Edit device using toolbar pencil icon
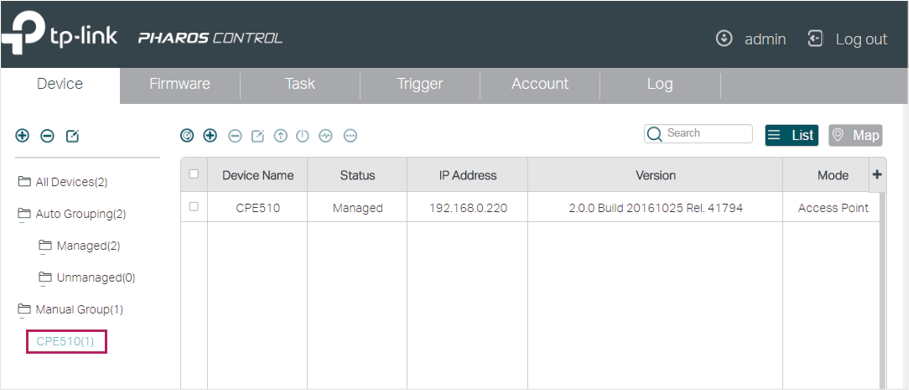909x390 pixels. tap(257, 136)
